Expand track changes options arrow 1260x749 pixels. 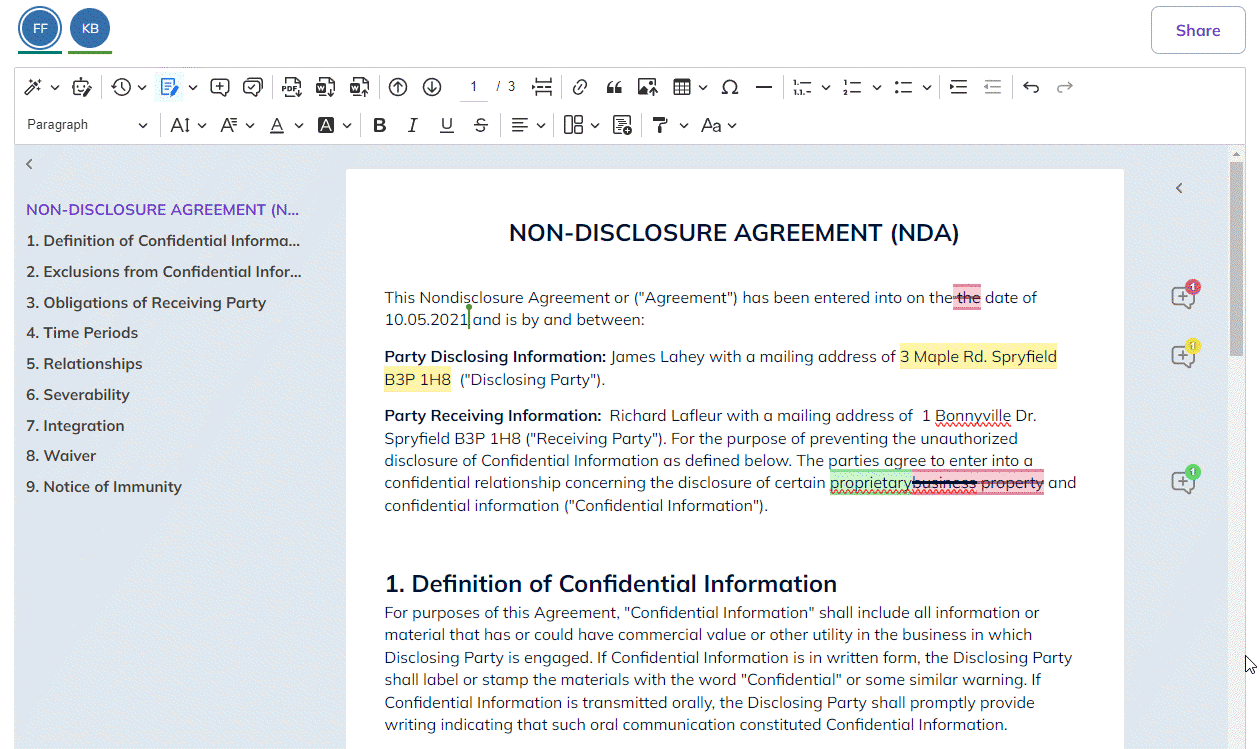click(193, 88)
